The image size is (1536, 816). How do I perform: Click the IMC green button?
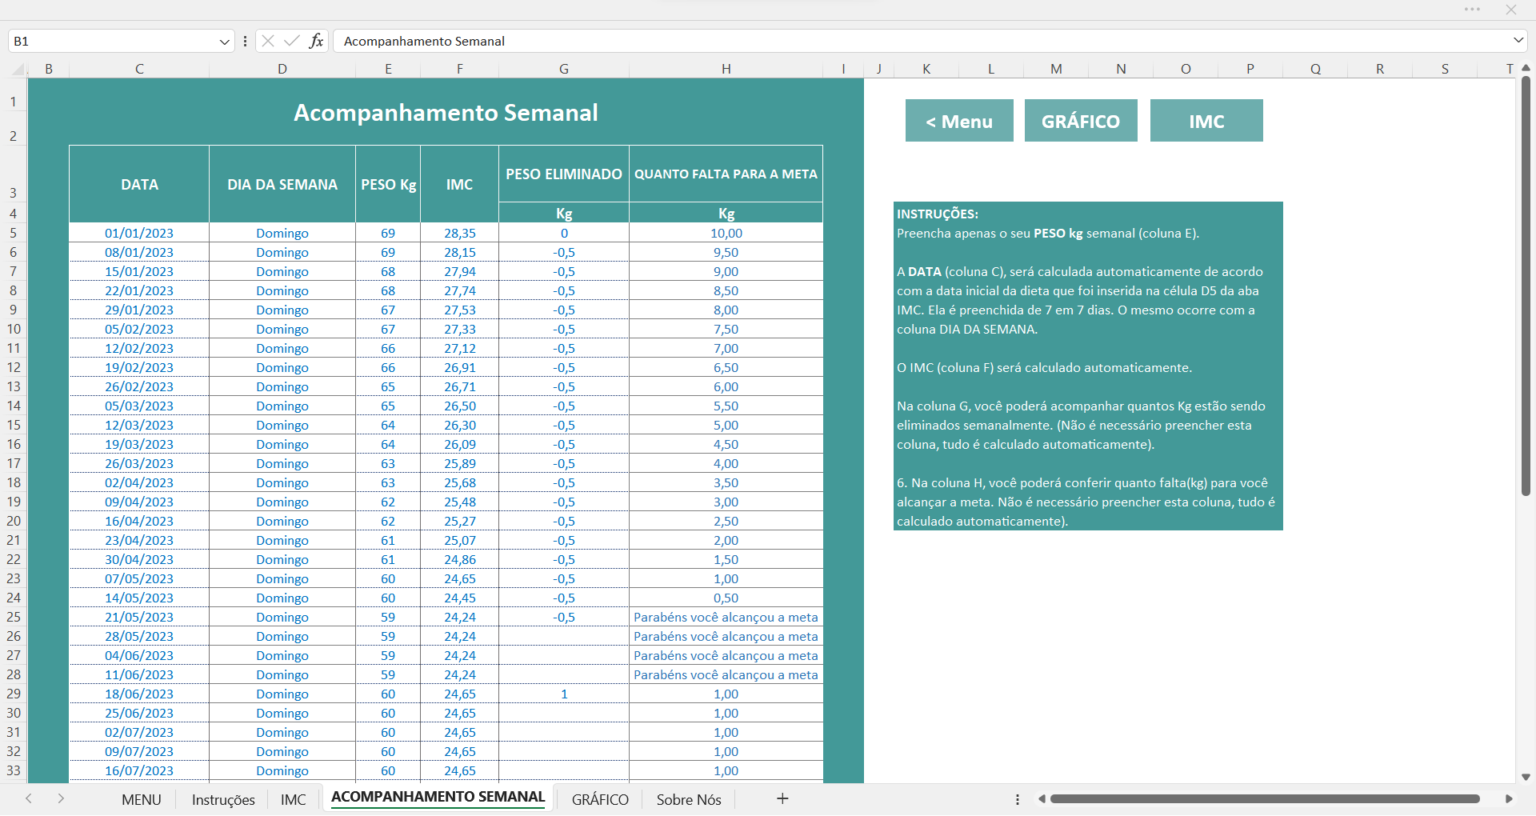pos(1206,120)
